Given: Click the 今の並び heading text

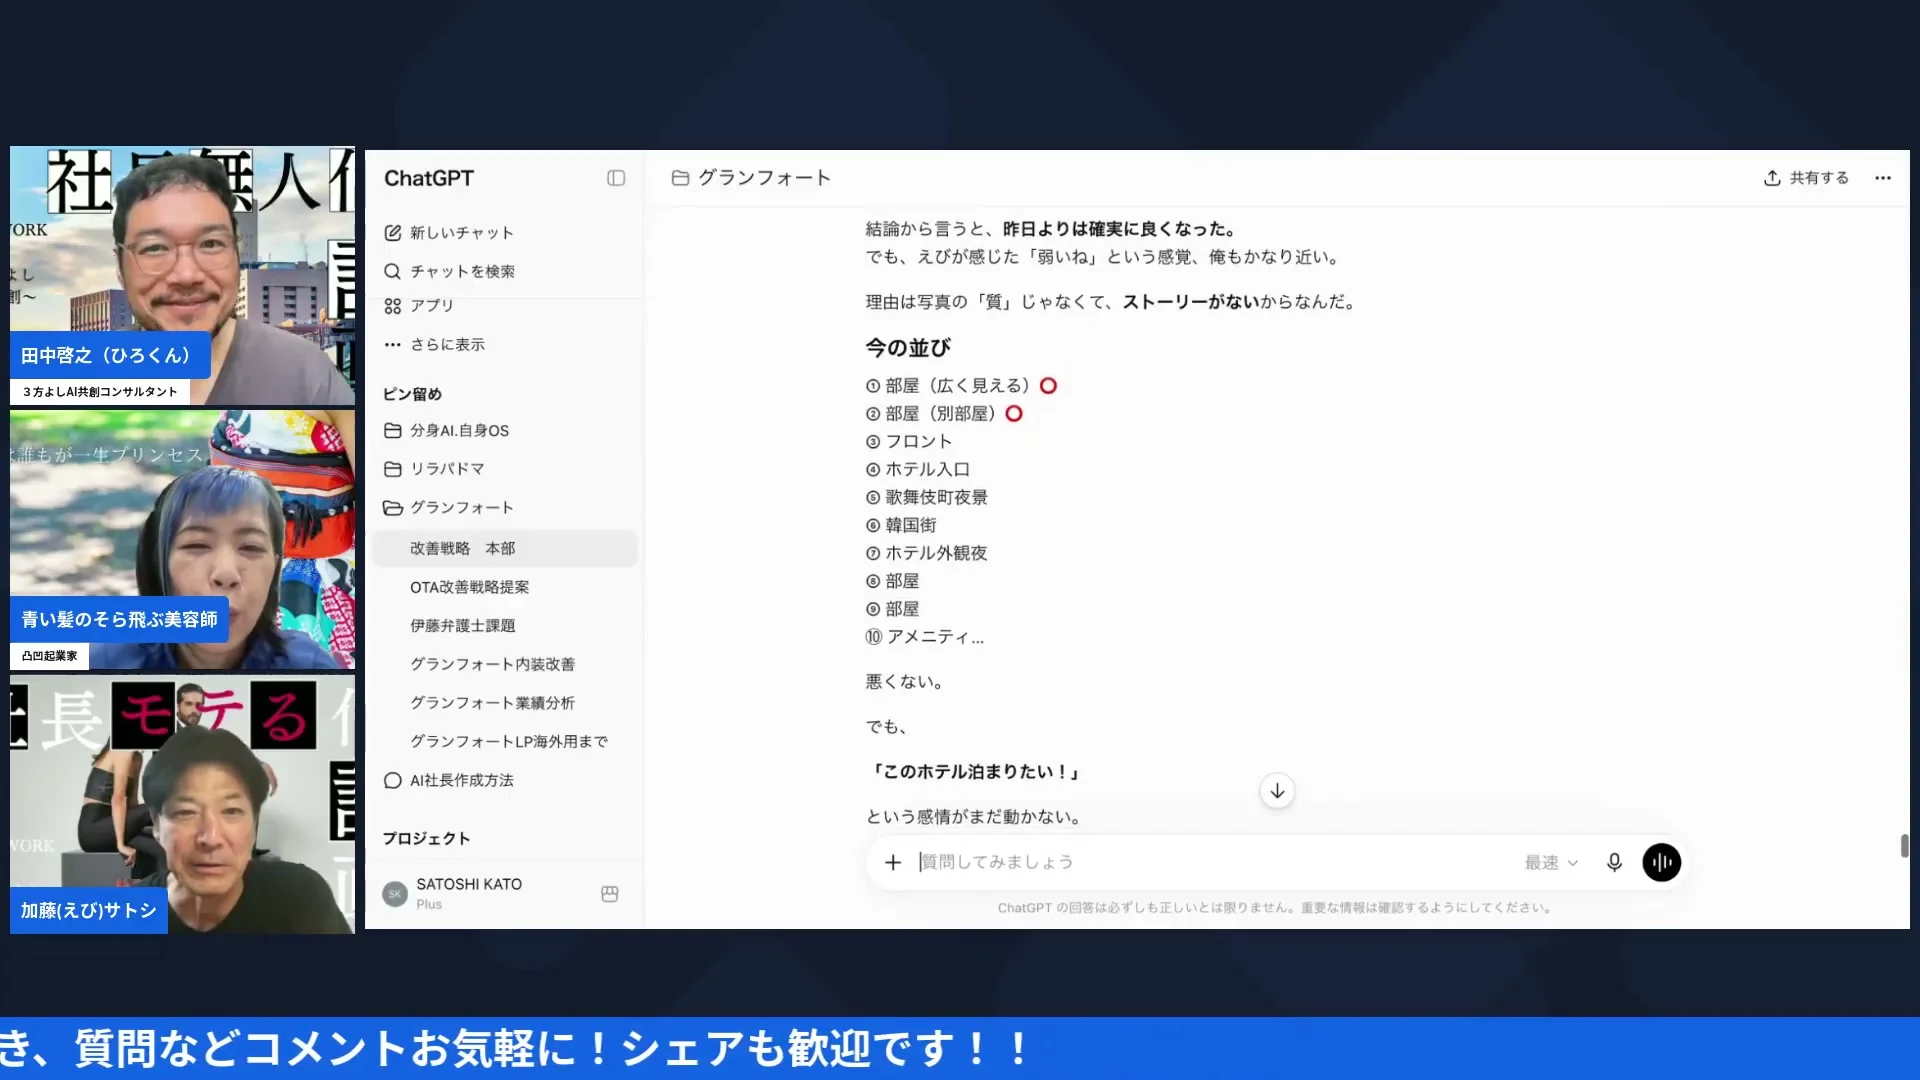Looking at the screenshot, I should click(908, 348).
